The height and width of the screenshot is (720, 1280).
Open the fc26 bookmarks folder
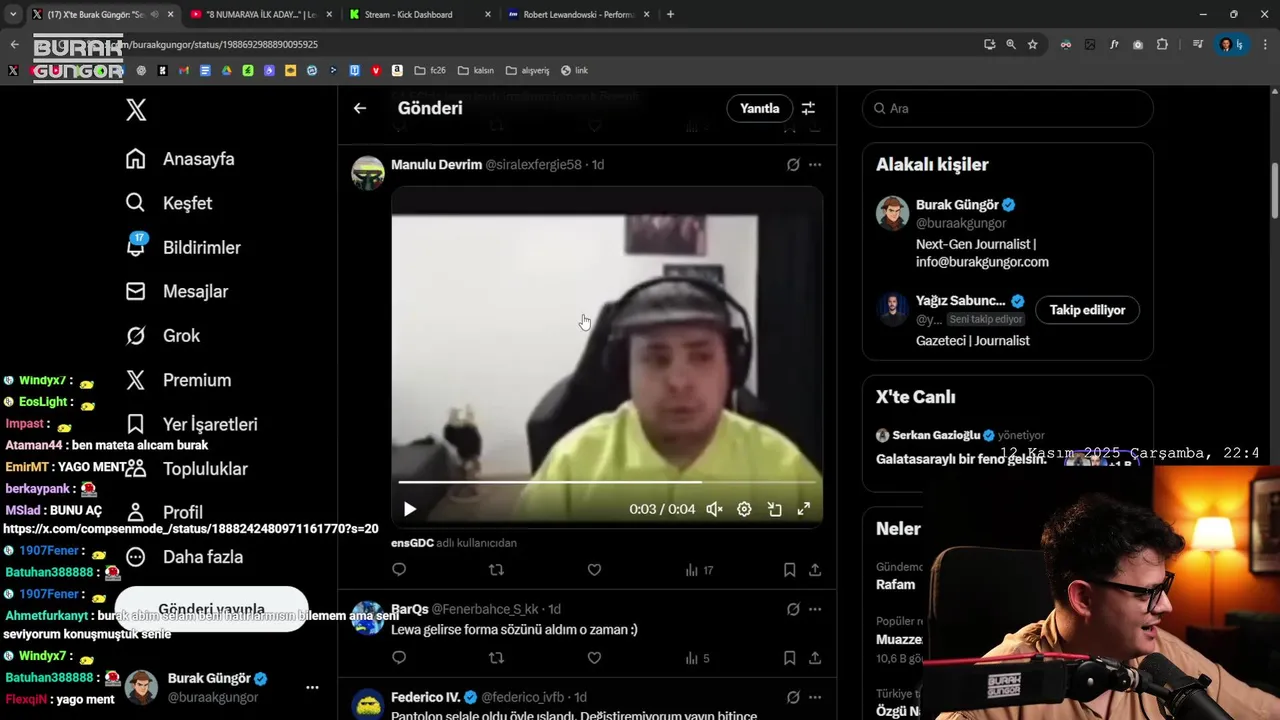tap(429, 70)
